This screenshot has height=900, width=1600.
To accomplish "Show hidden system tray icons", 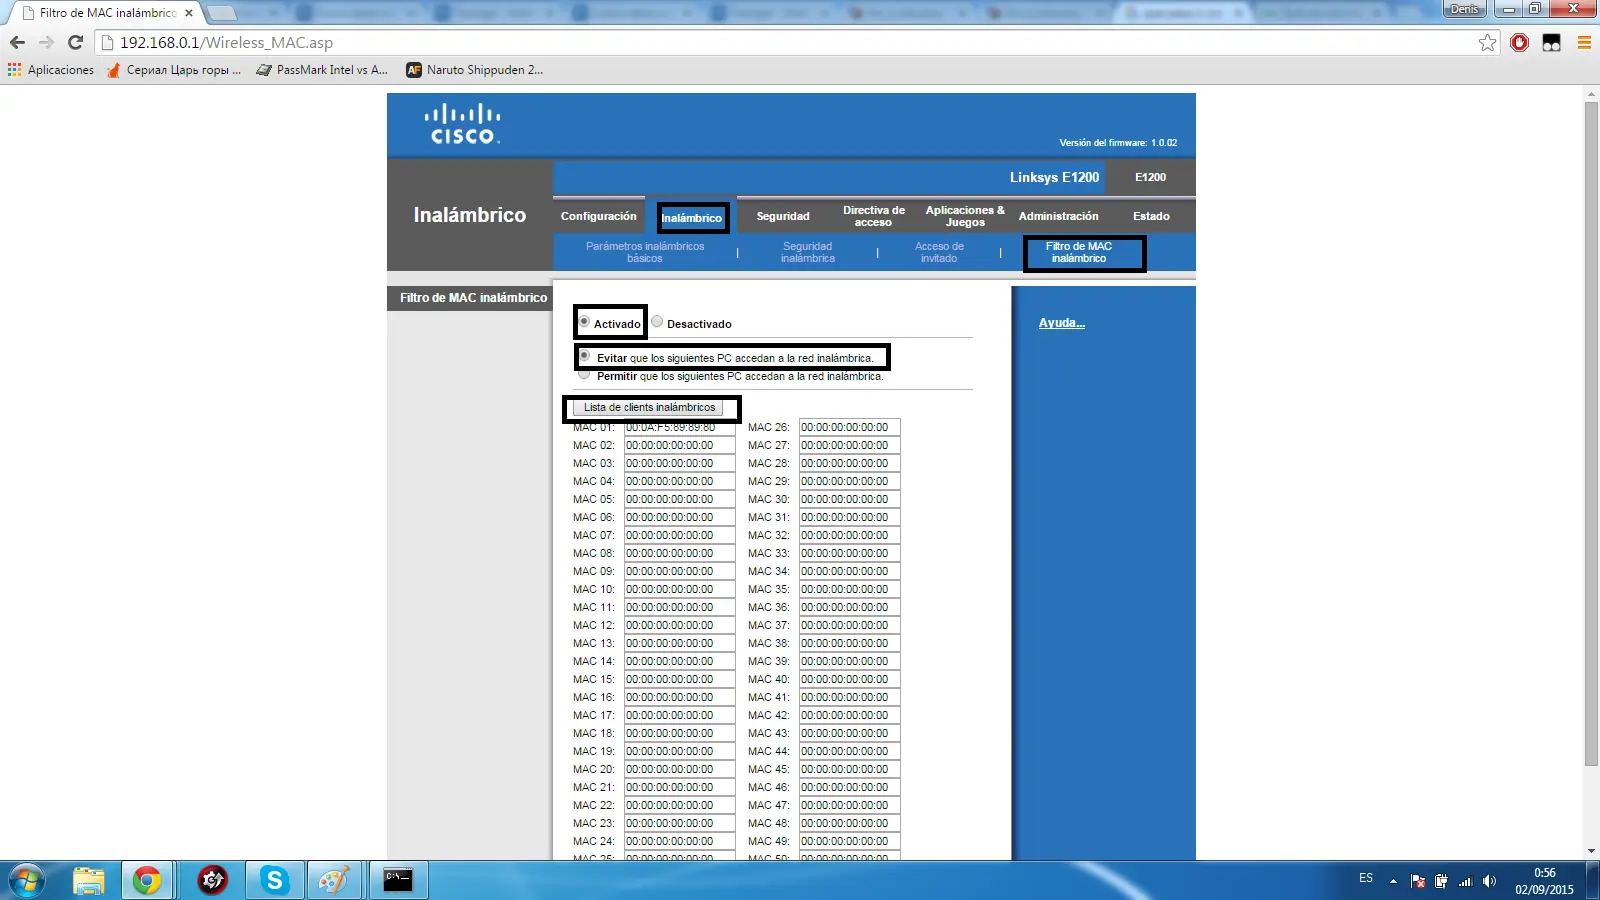I will (x=1393, y=881).
